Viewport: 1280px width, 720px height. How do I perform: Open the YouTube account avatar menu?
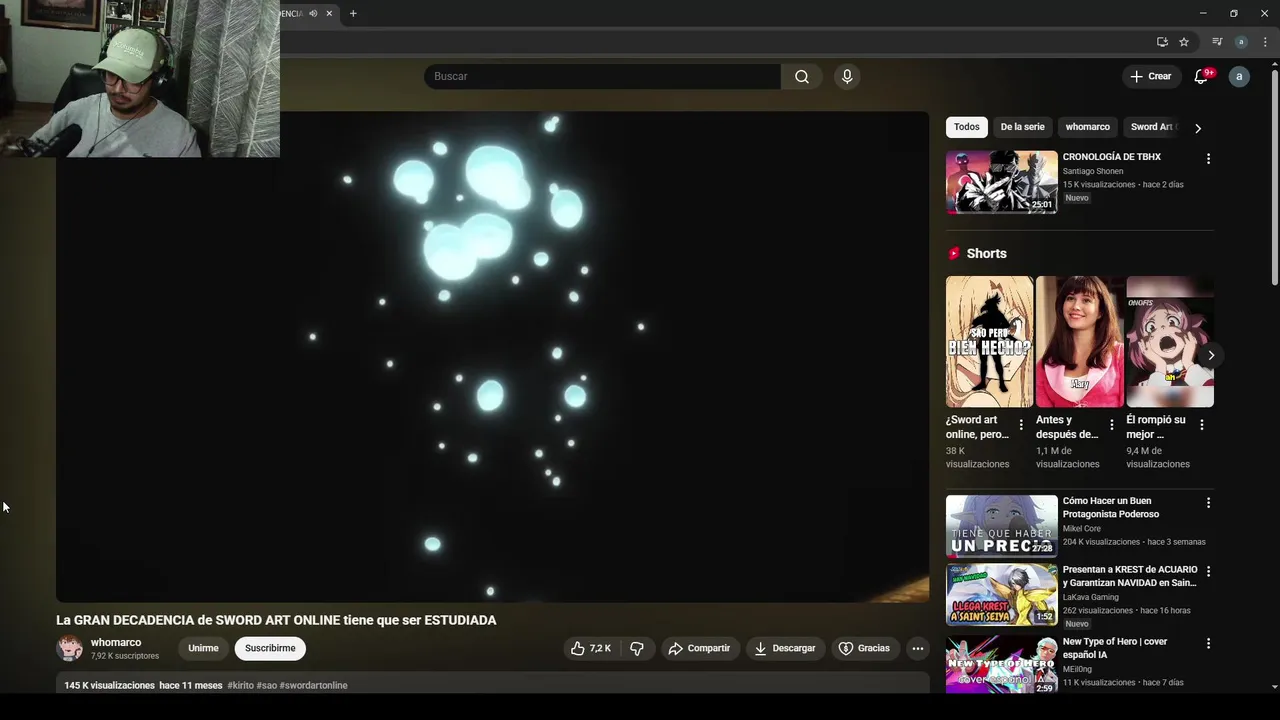click(1239, 77)
